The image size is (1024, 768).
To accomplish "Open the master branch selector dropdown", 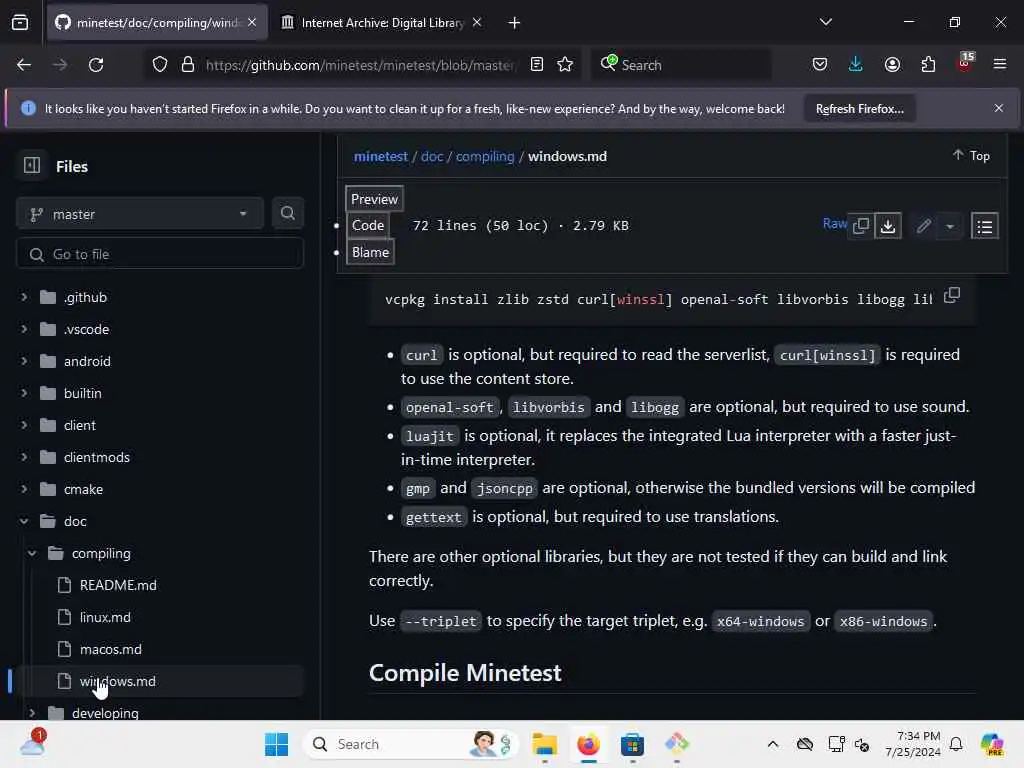I will pos(139,214).
